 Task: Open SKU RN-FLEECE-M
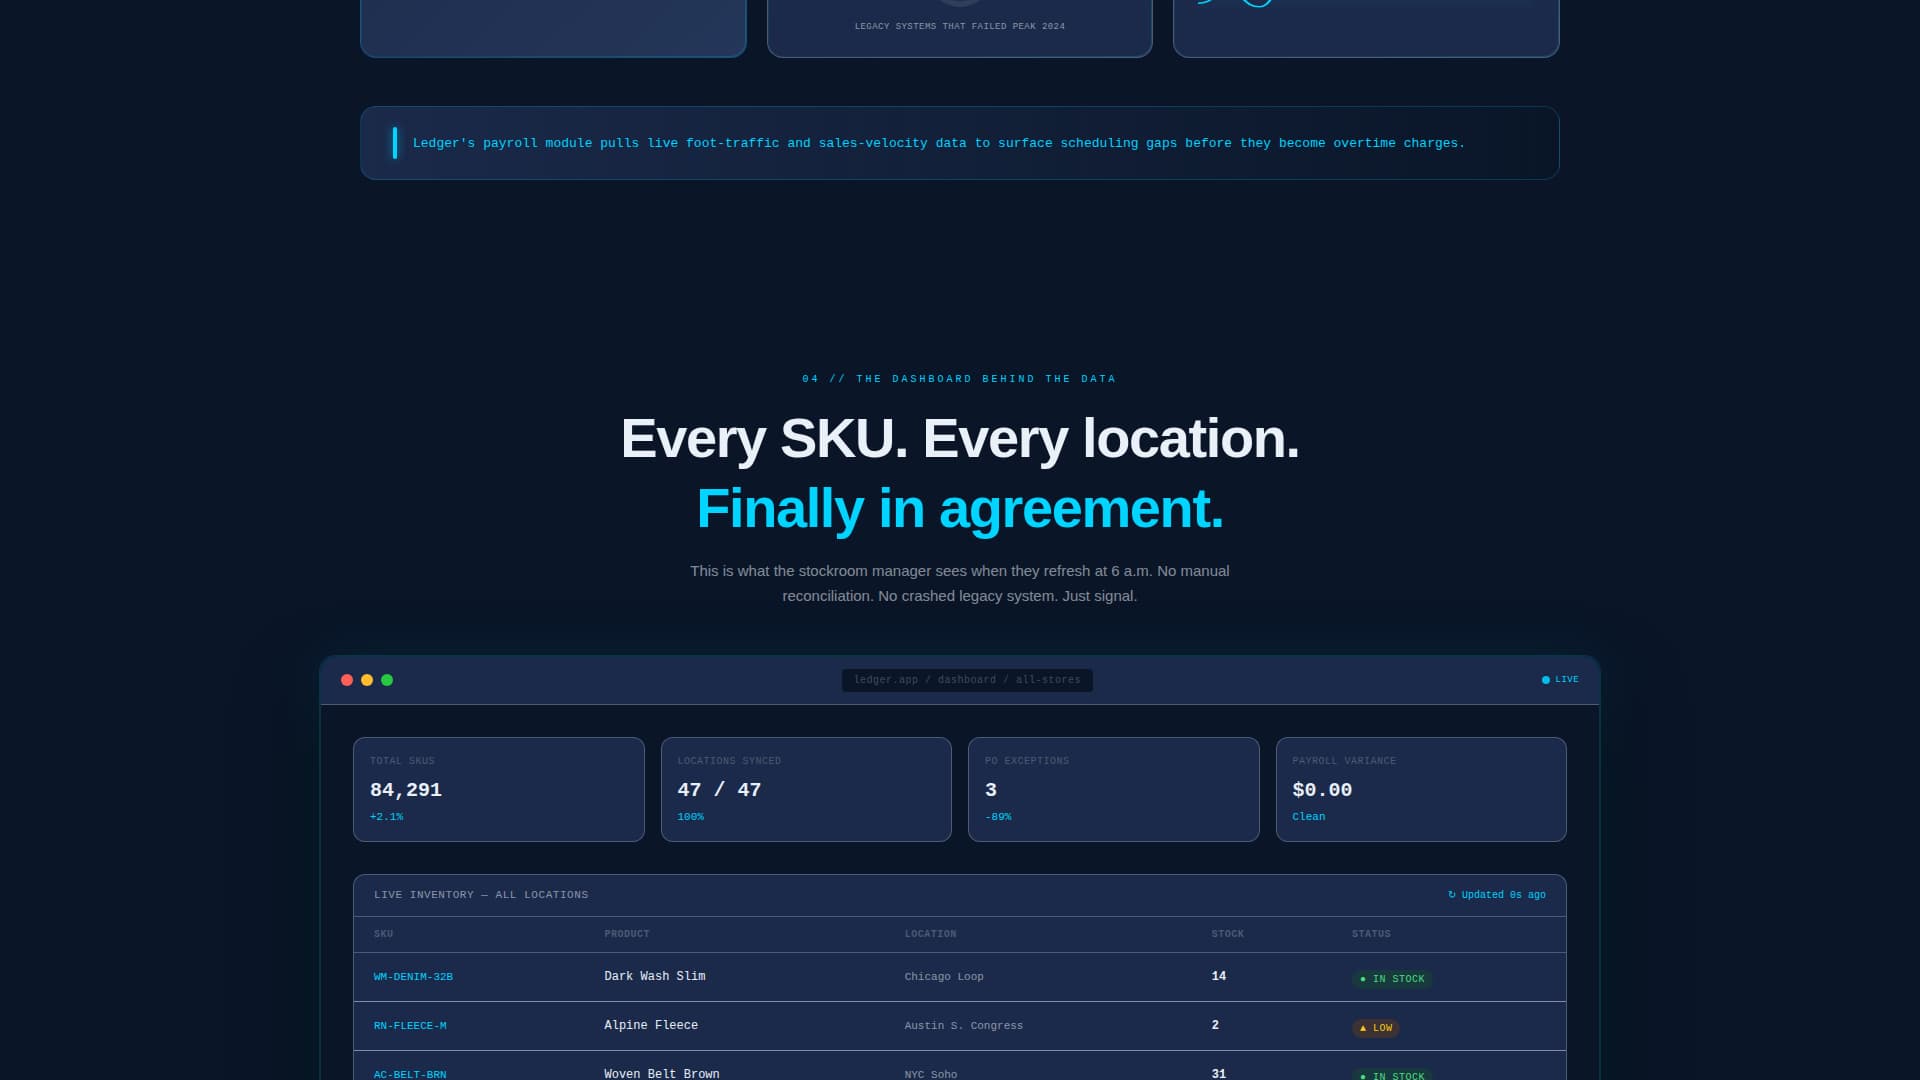point(410,1026)
